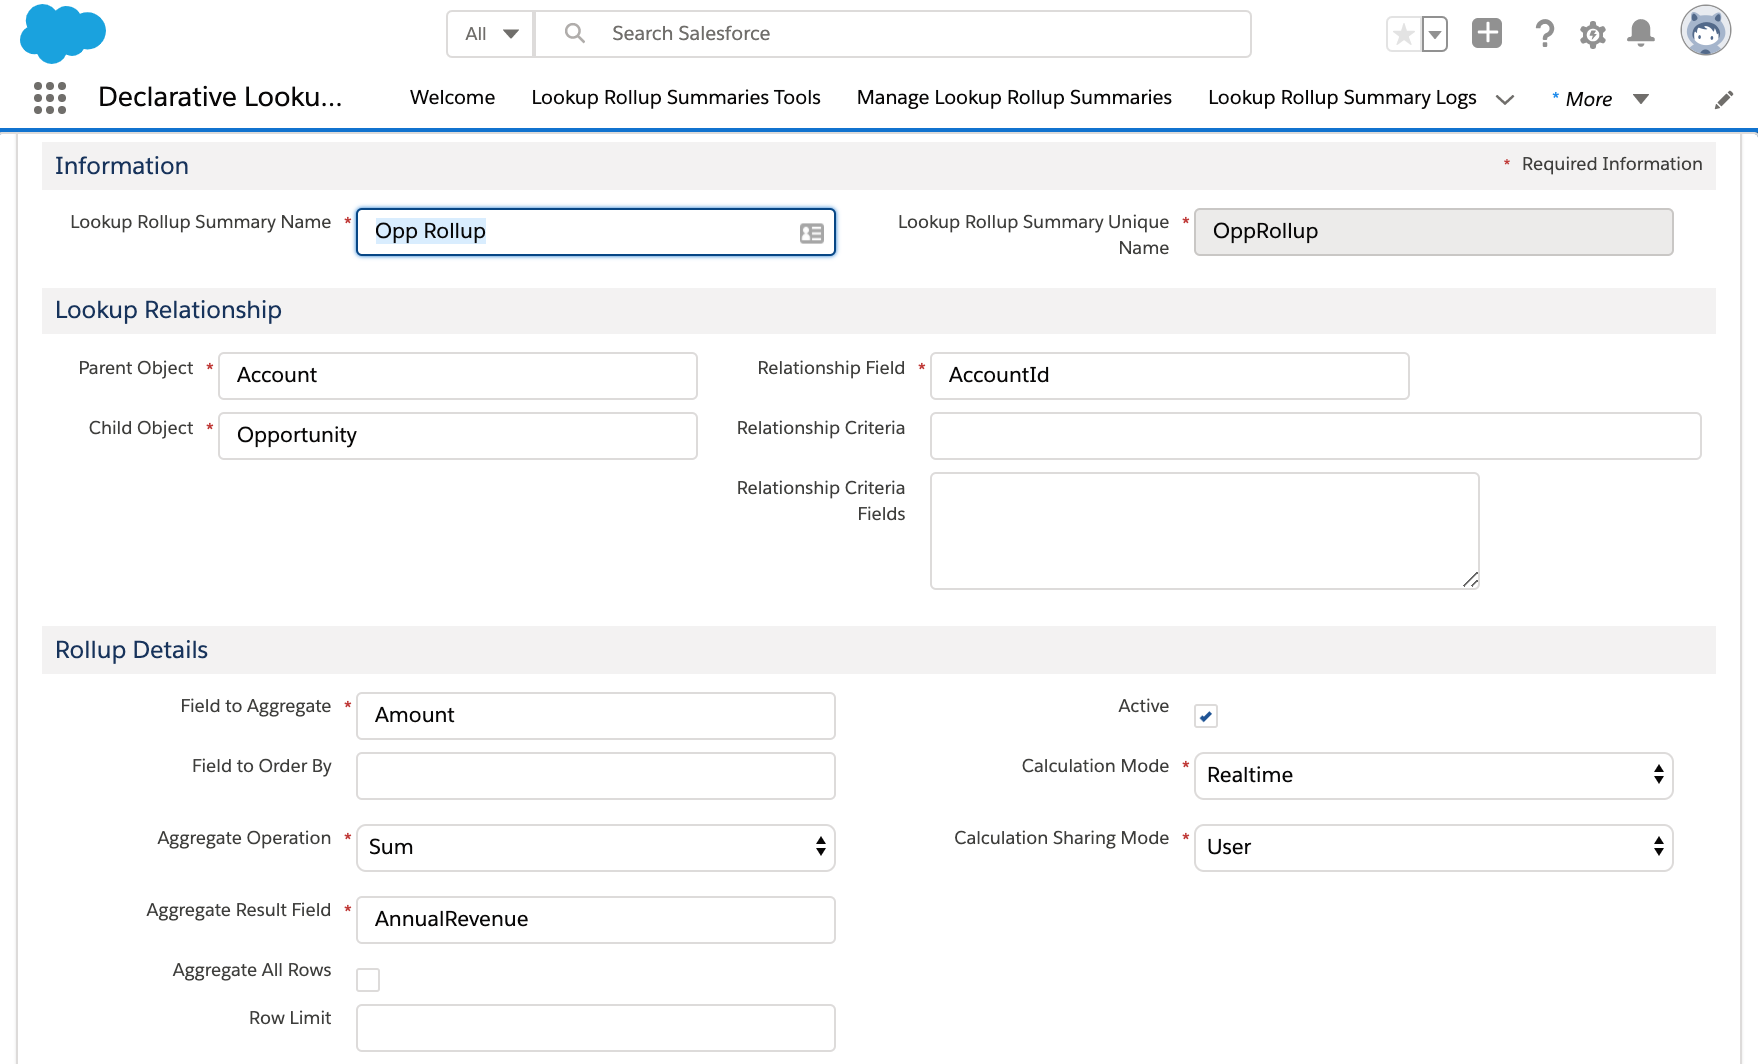1758x1064 pixels.
Task: Open Setup using the gear icon
Action: [x=1592, y=33]
